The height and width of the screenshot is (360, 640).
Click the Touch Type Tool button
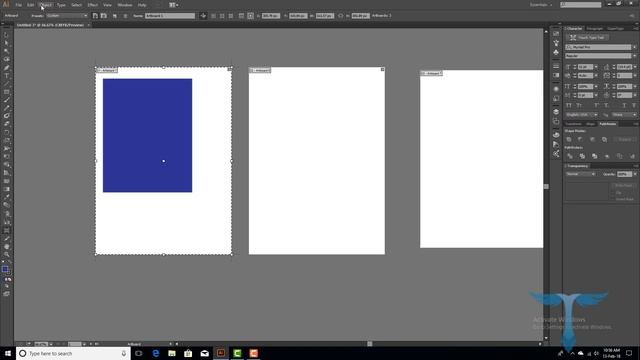pos(588,38)
